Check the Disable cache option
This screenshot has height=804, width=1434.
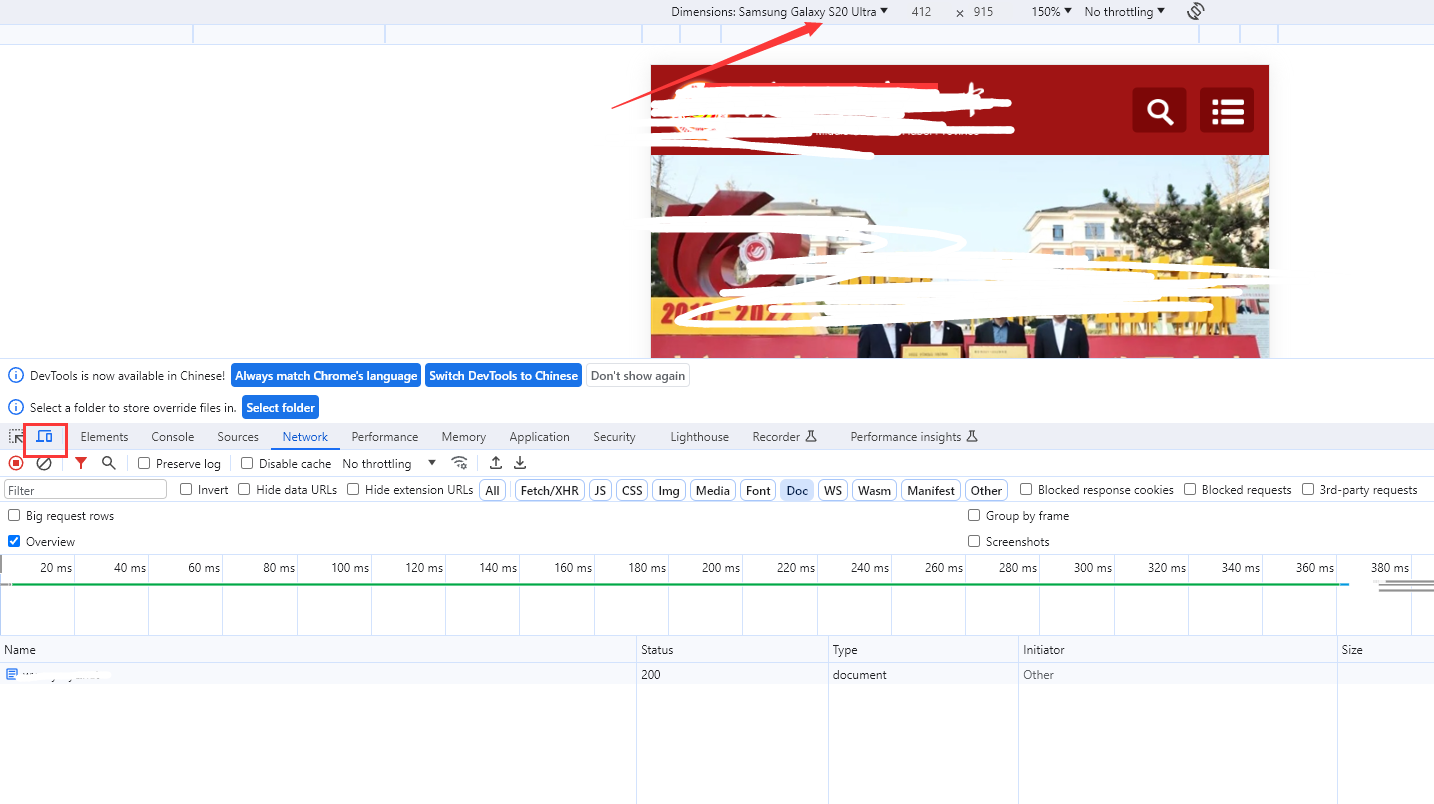247,464
